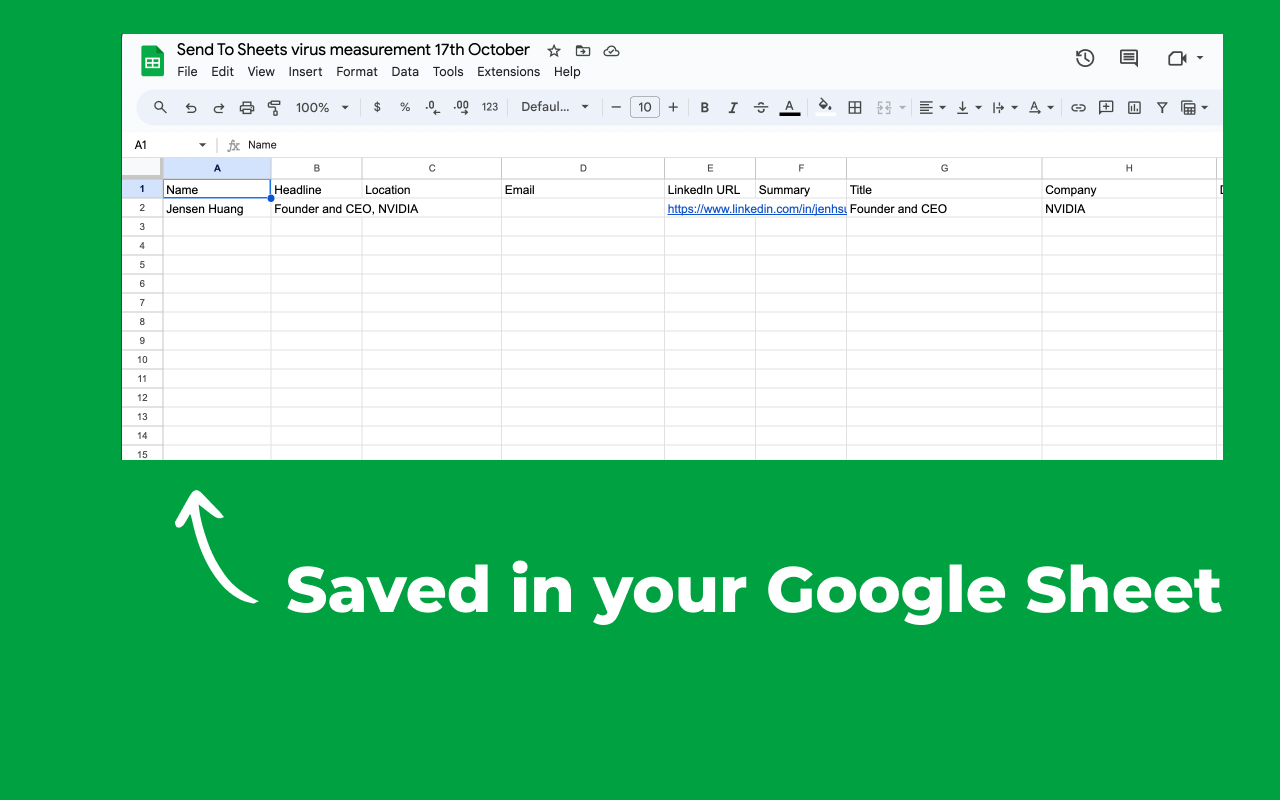The image size is (1280, 800).
Task: Check cloud save status icon
Action: click(612, 51)
